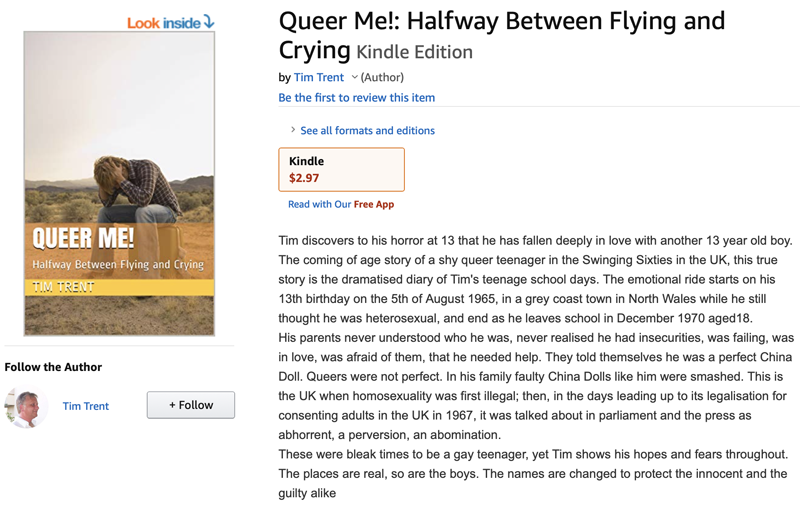The image size is (800, 507).
Task: Click the Look inside down-arrow icon
Action: [209, 21]
